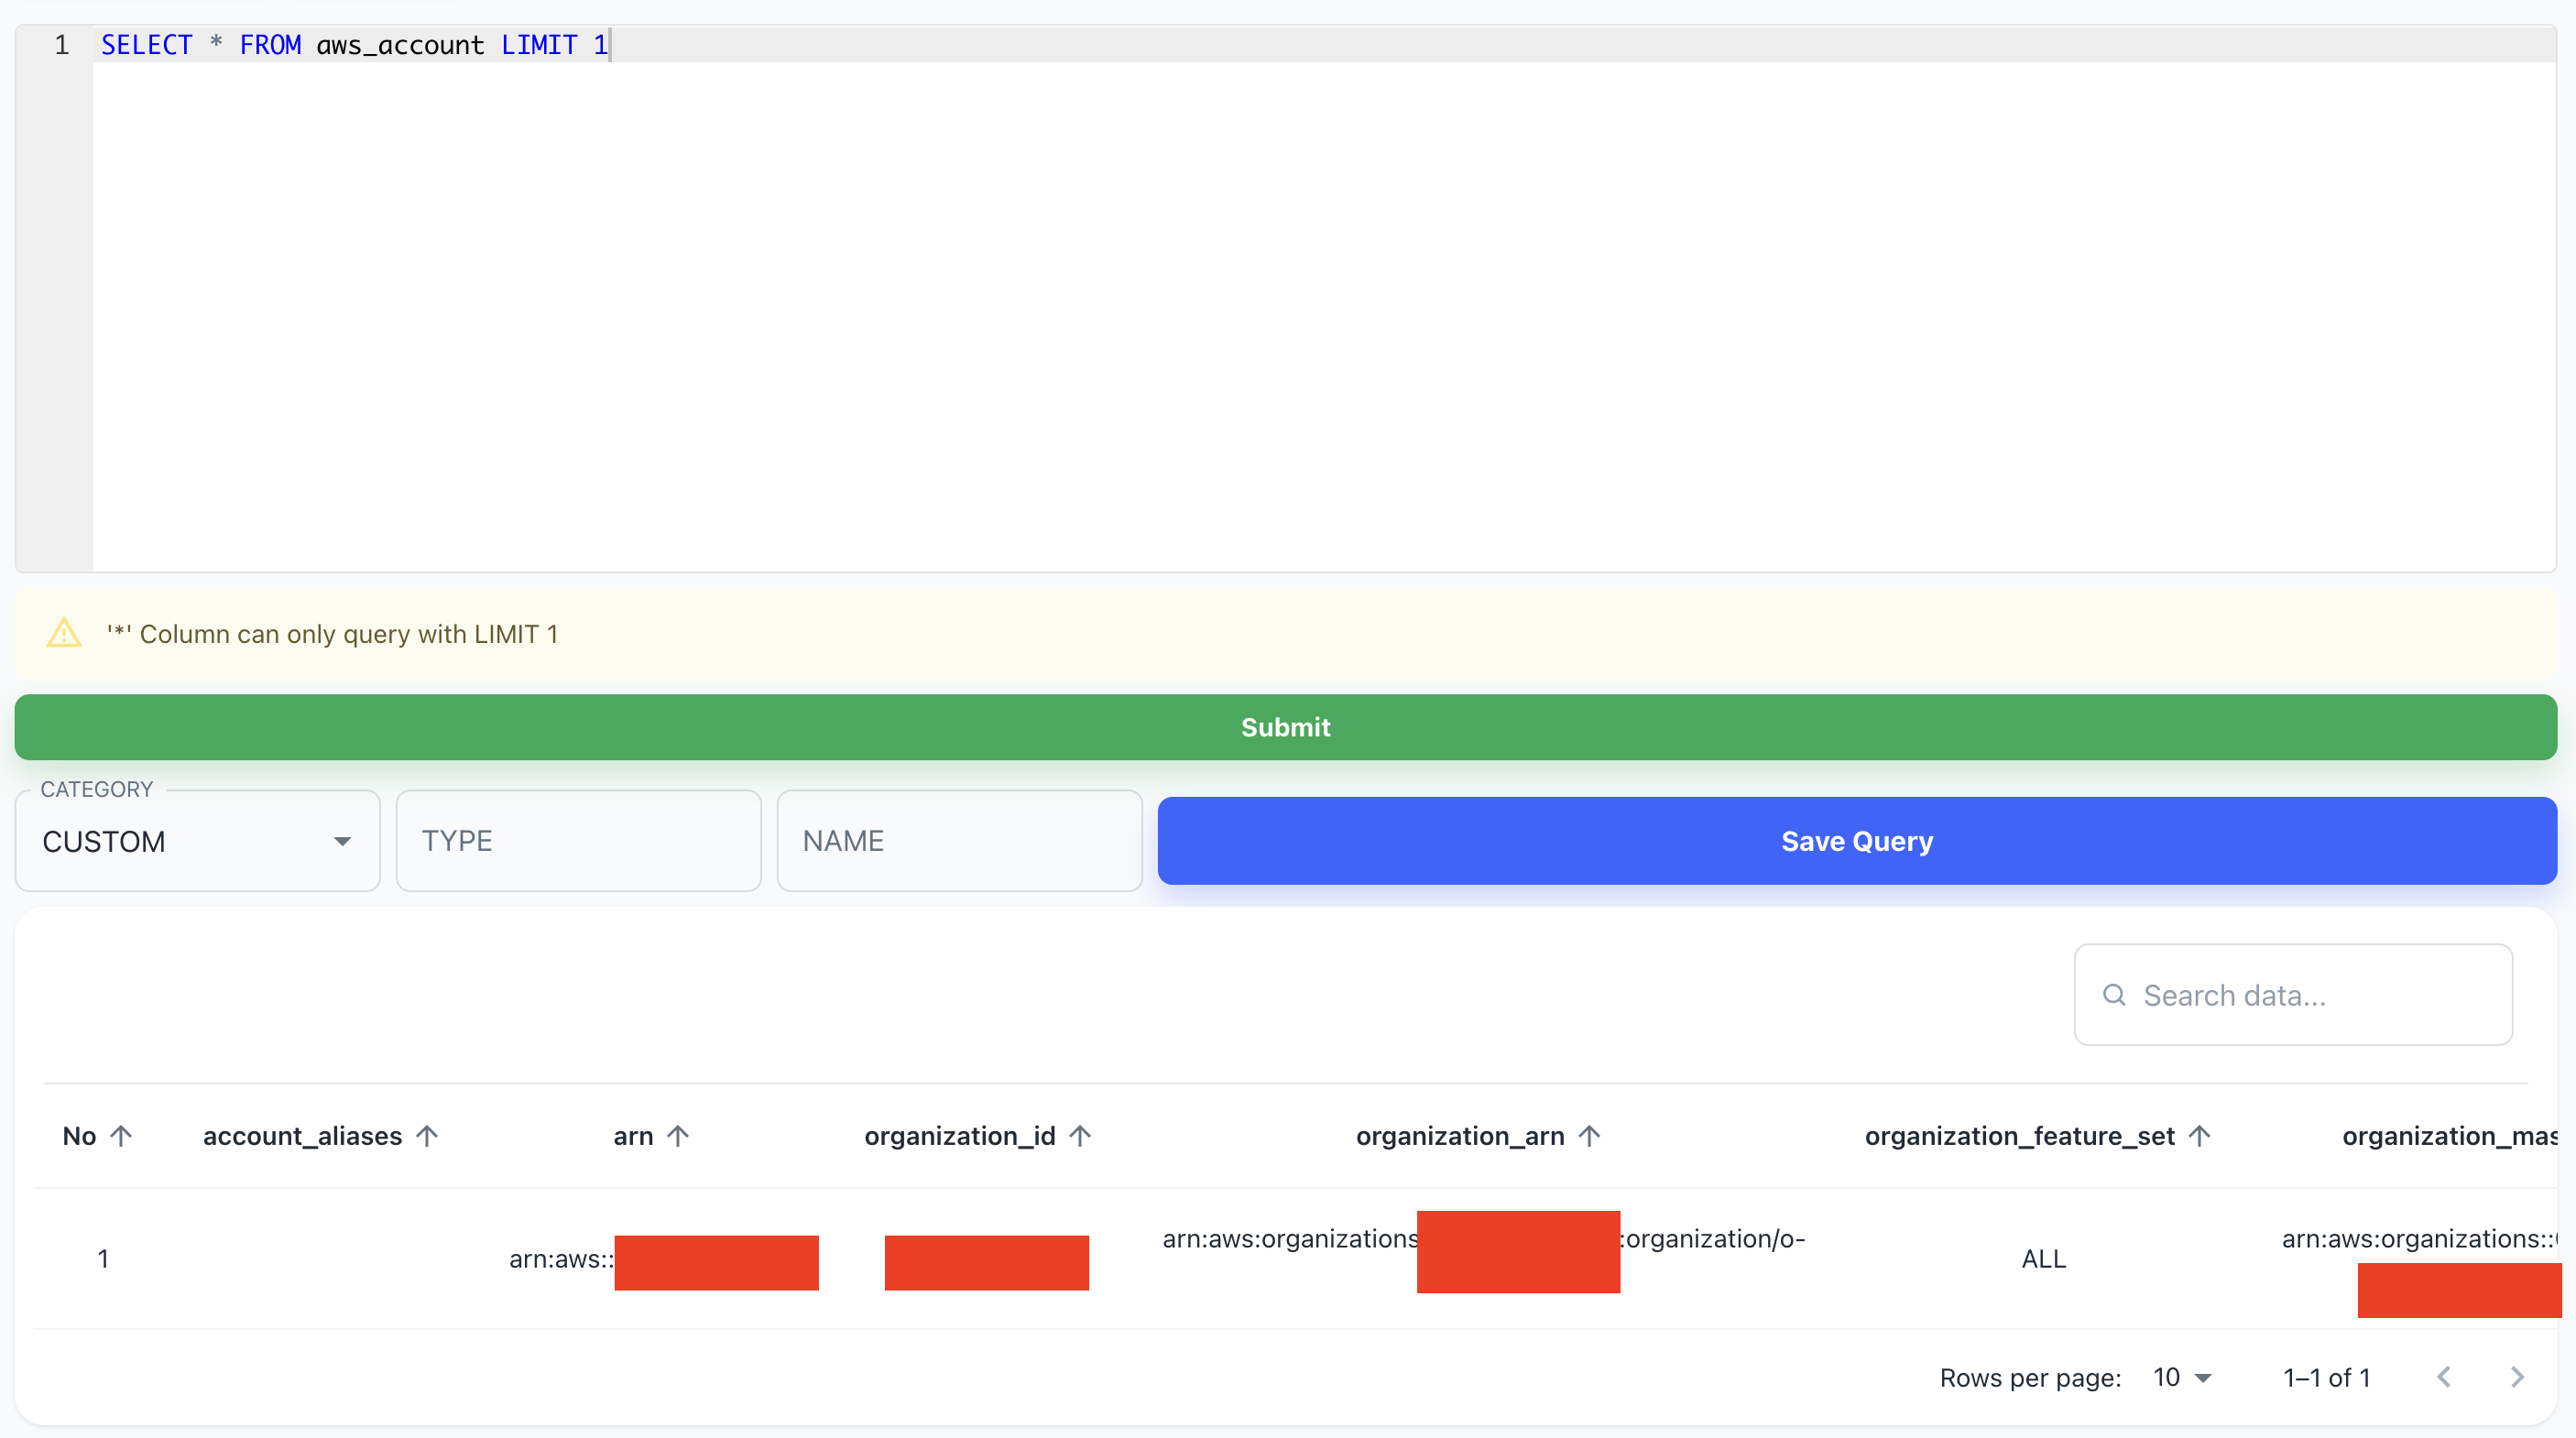The width and height of the screenshot is (2576, 1438).
Task: Click the sort arrow next to No column
Action: click(x=121, y=1136)
